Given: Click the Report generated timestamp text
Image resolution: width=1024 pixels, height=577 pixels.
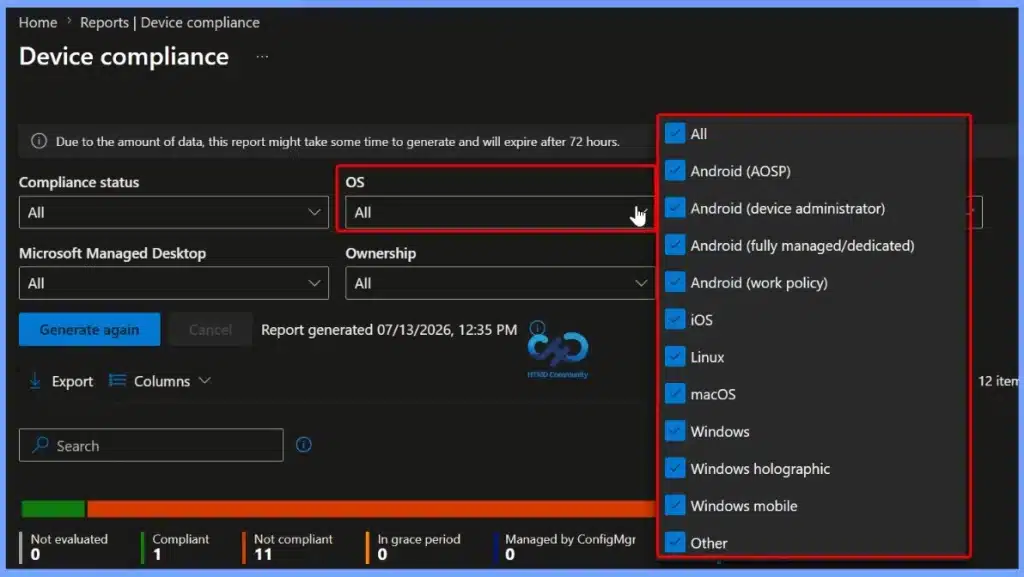Looking at the screenshot, I should (389, 330).
